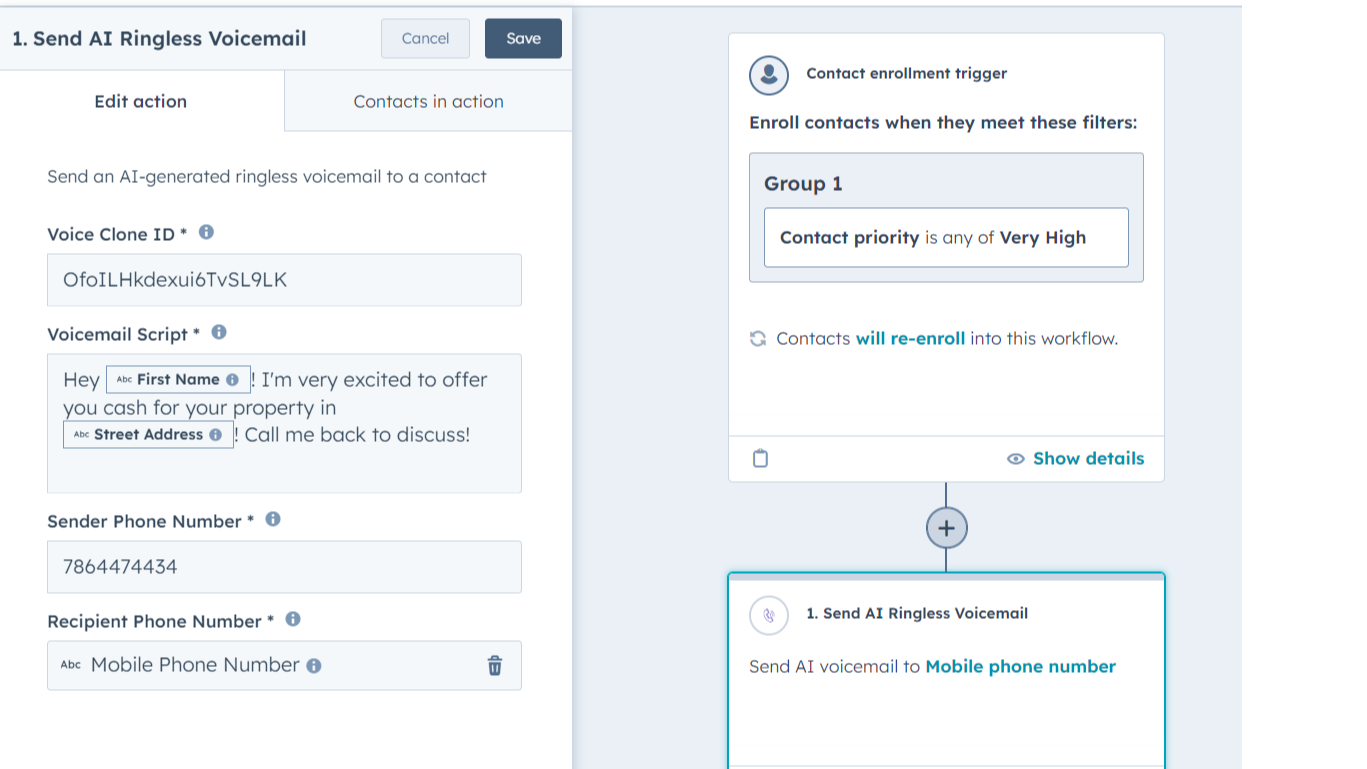Image resolution: width=1367 pixels, height=769 pixels.
Task: Open the will re-enroll link
Action: point(910,339)
